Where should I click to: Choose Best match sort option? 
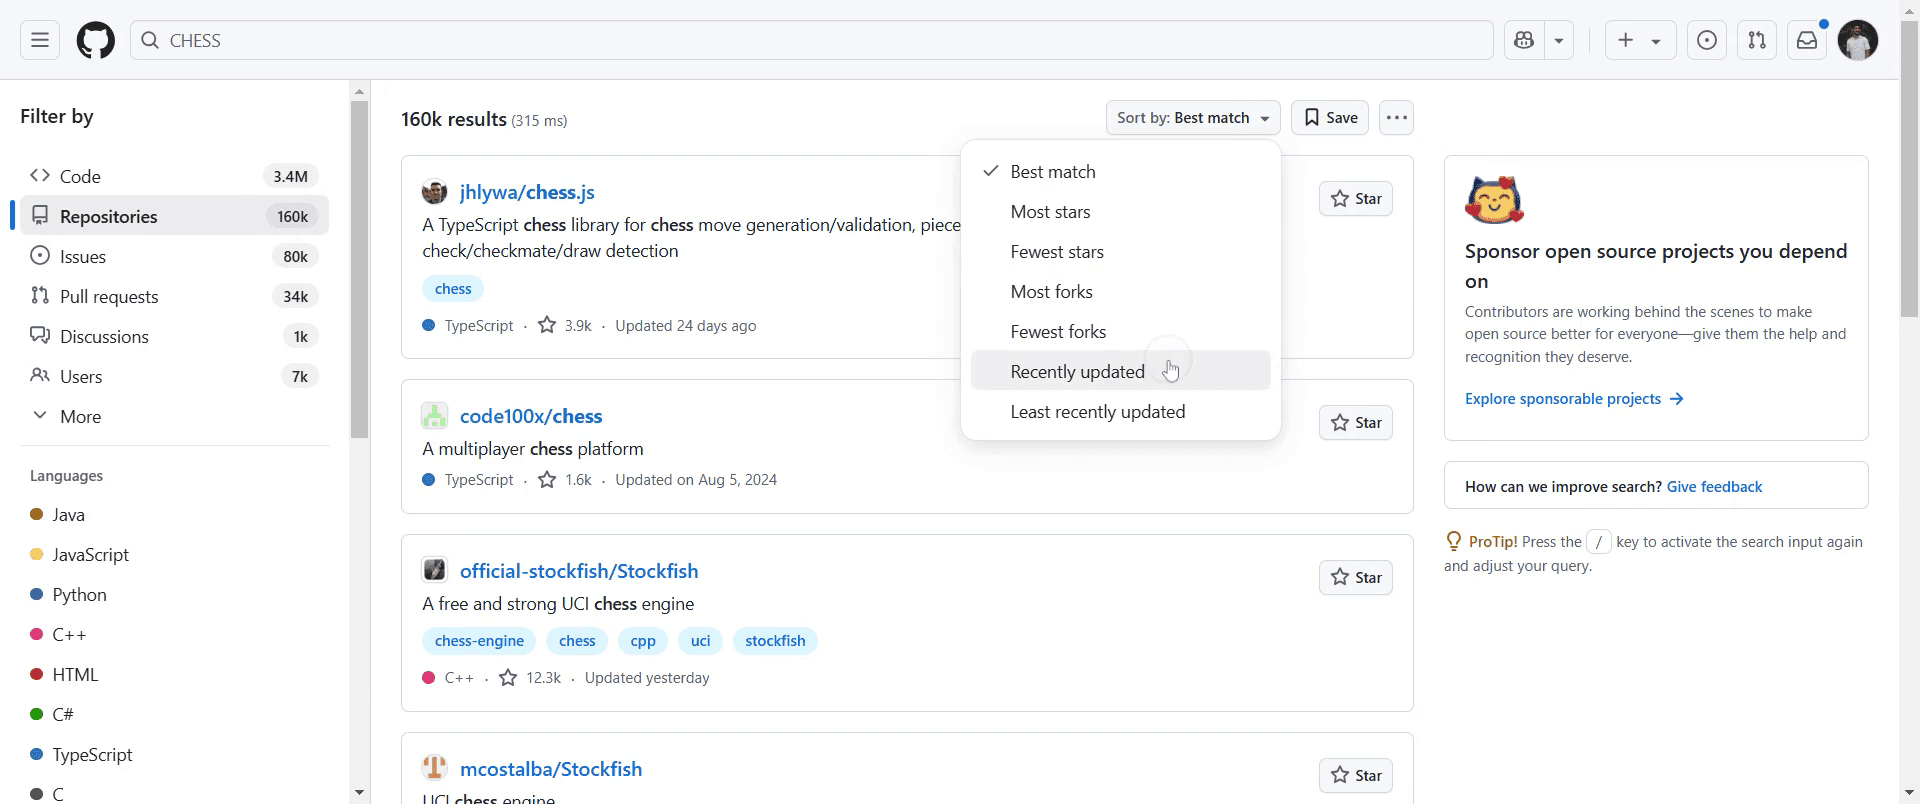coord(1120,171)
